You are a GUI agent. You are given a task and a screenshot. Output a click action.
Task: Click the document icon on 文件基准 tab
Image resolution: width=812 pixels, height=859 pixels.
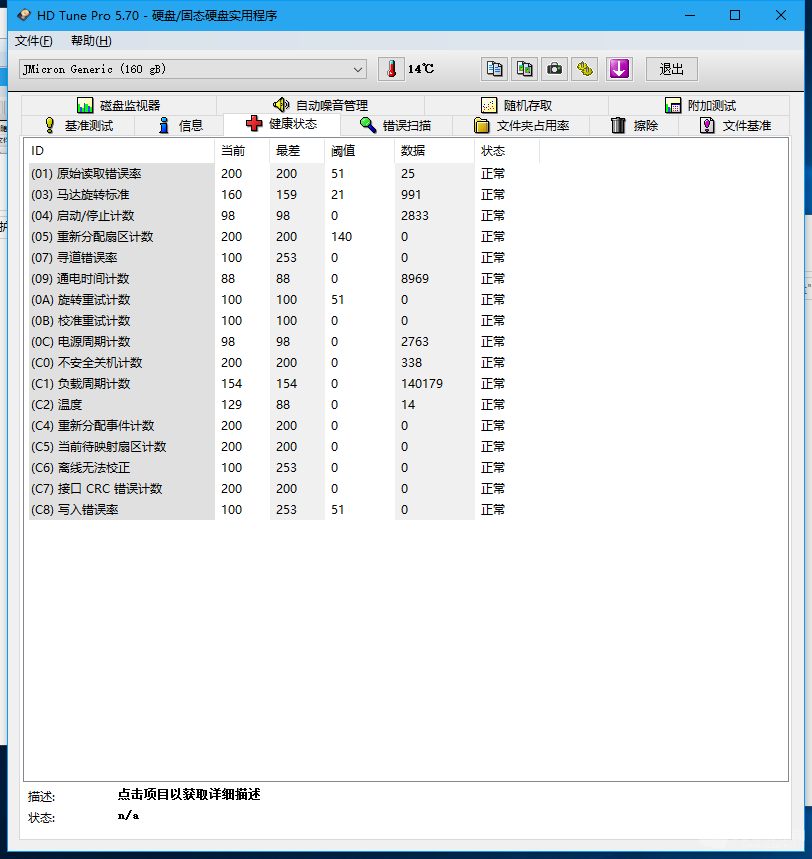coord(707,125)
